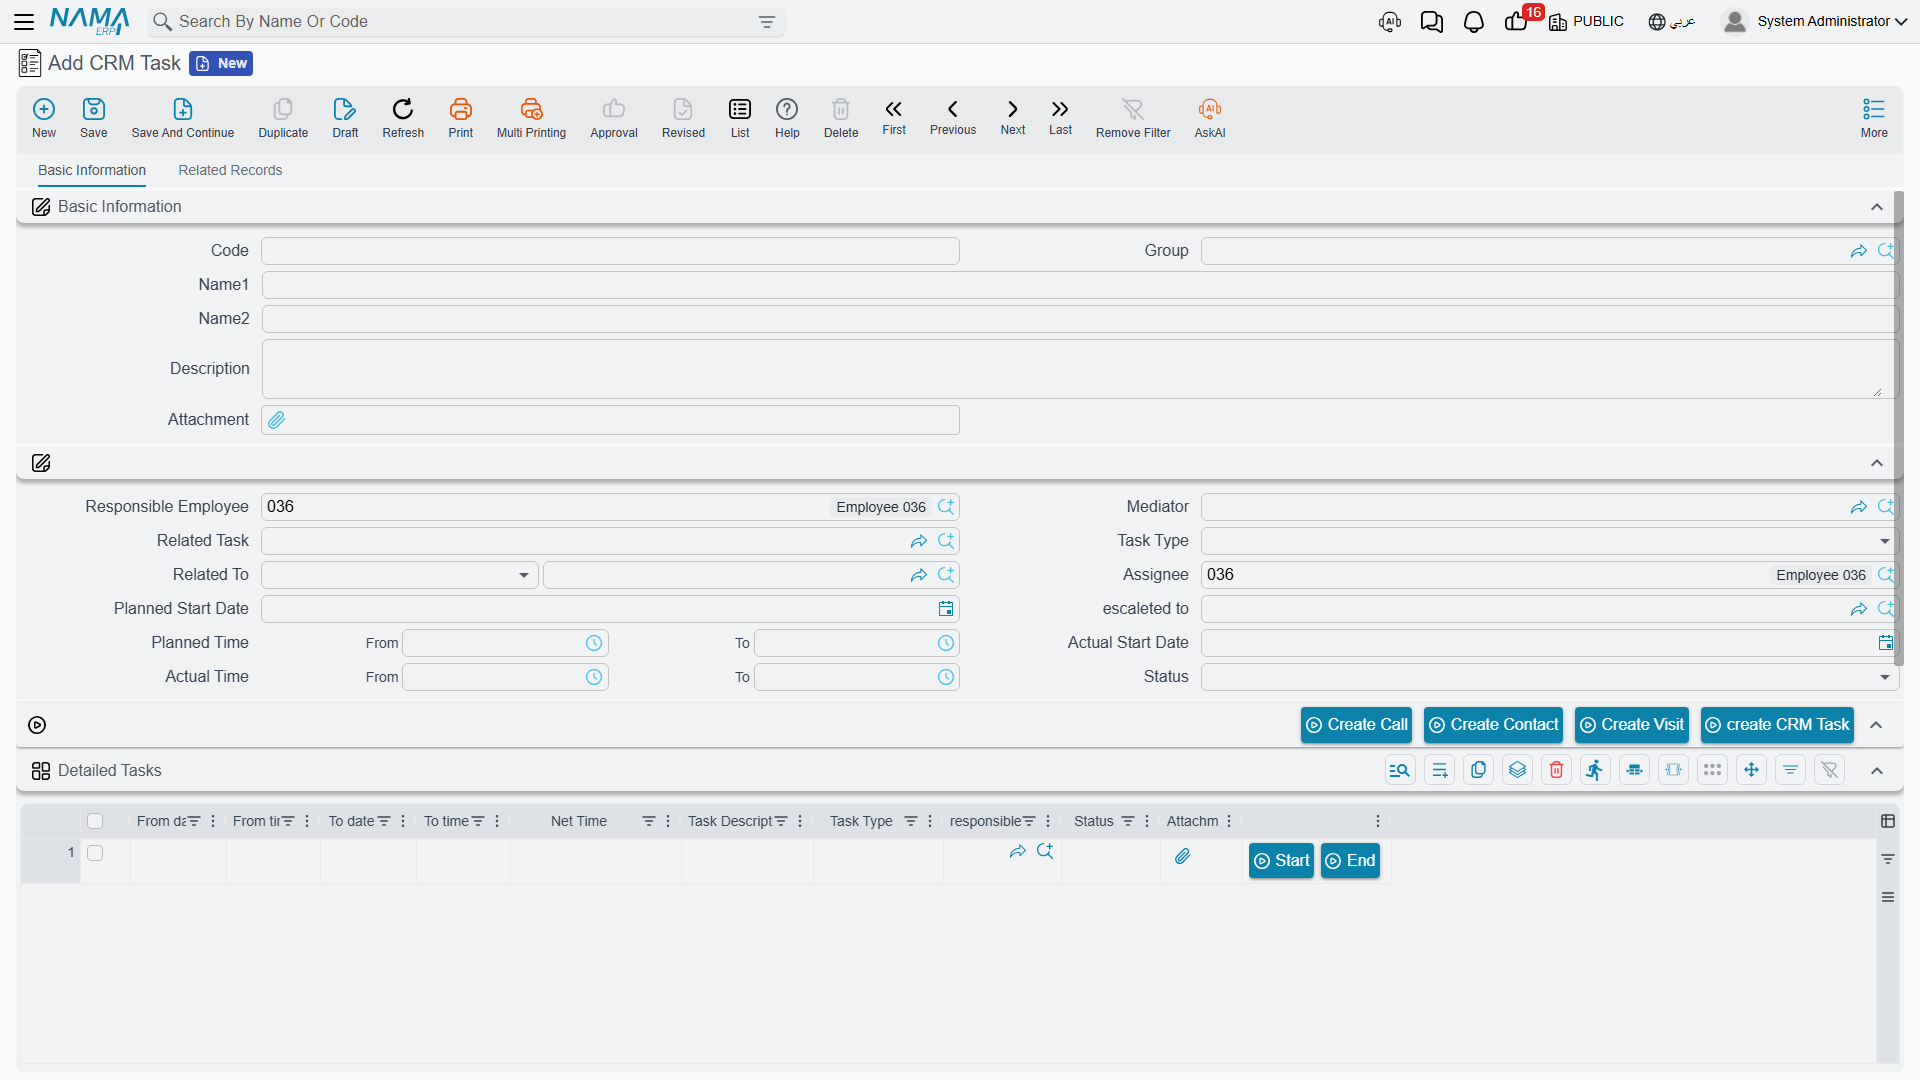The height and width of the screenshot is (1080, 1920).
Task: Open search filter options in search bar
Action: 767,22
